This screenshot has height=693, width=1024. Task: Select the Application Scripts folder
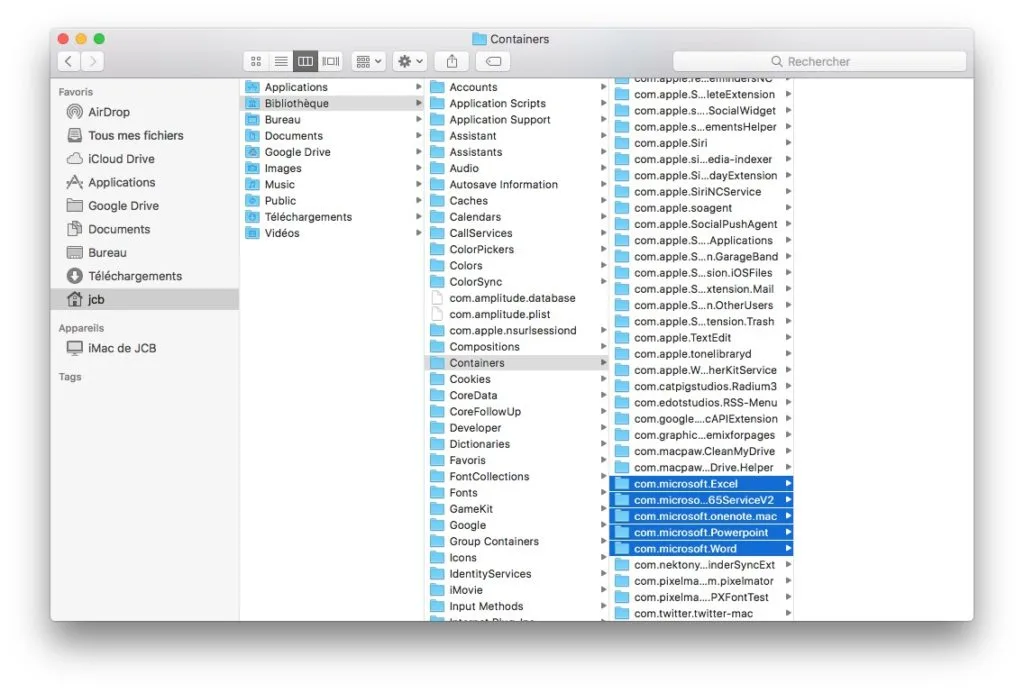[517, 104]
